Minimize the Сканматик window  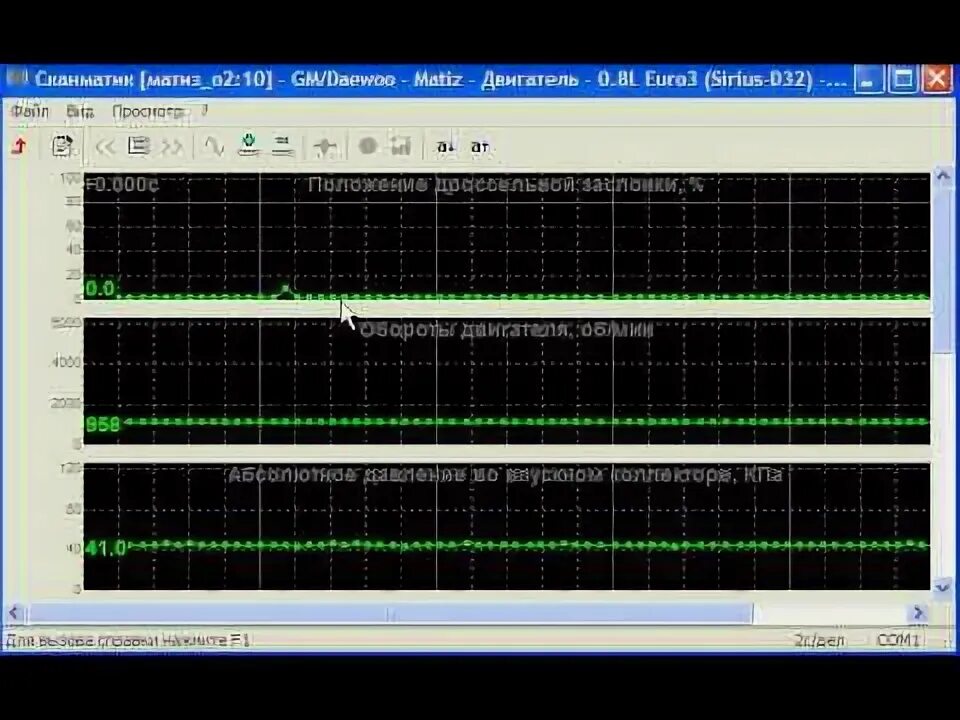[869, 80]
